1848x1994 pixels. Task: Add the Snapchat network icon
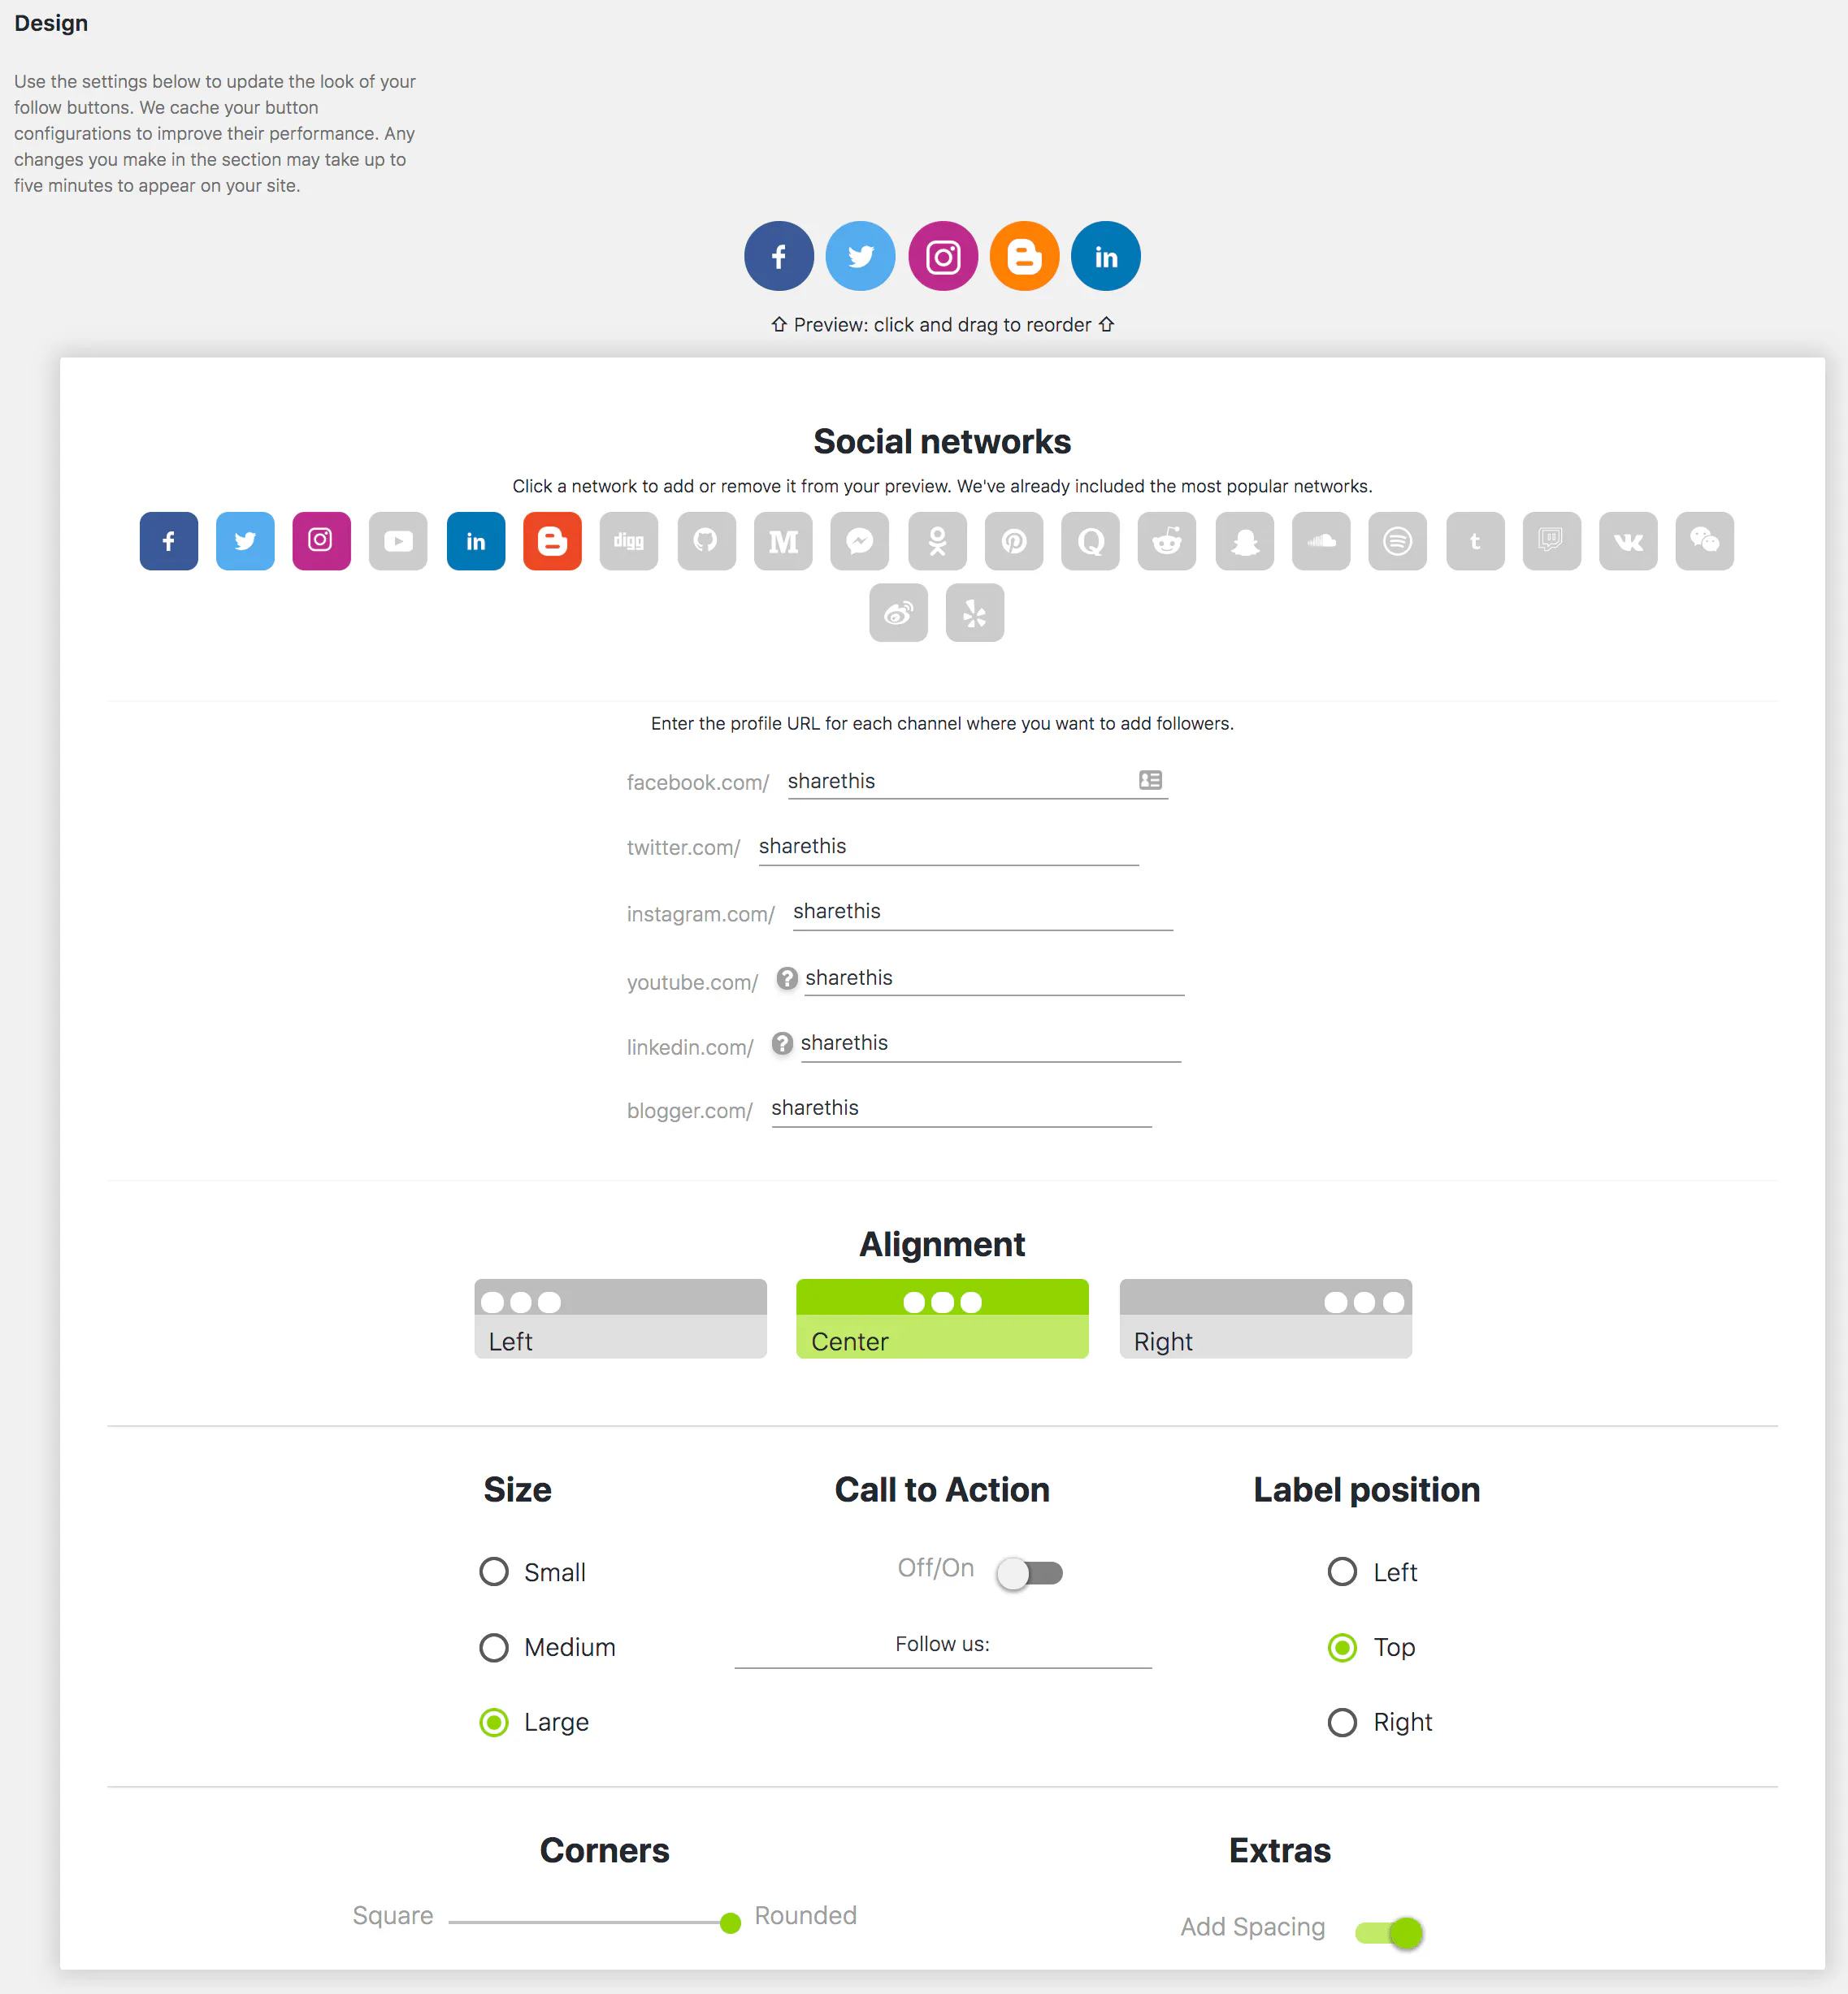point(1244,541)
